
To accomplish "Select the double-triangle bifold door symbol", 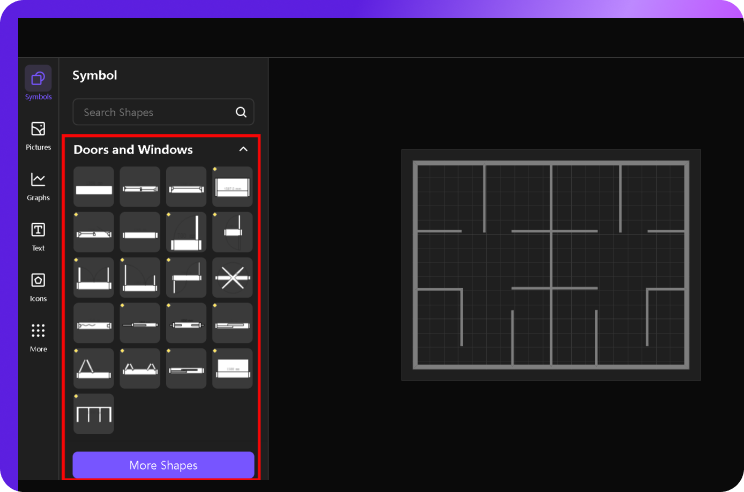I will coord(140,369).
